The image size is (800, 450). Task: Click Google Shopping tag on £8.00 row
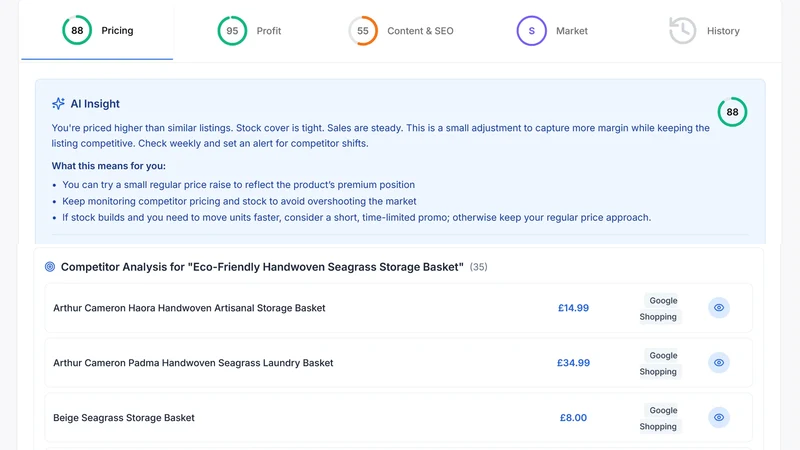659,418
